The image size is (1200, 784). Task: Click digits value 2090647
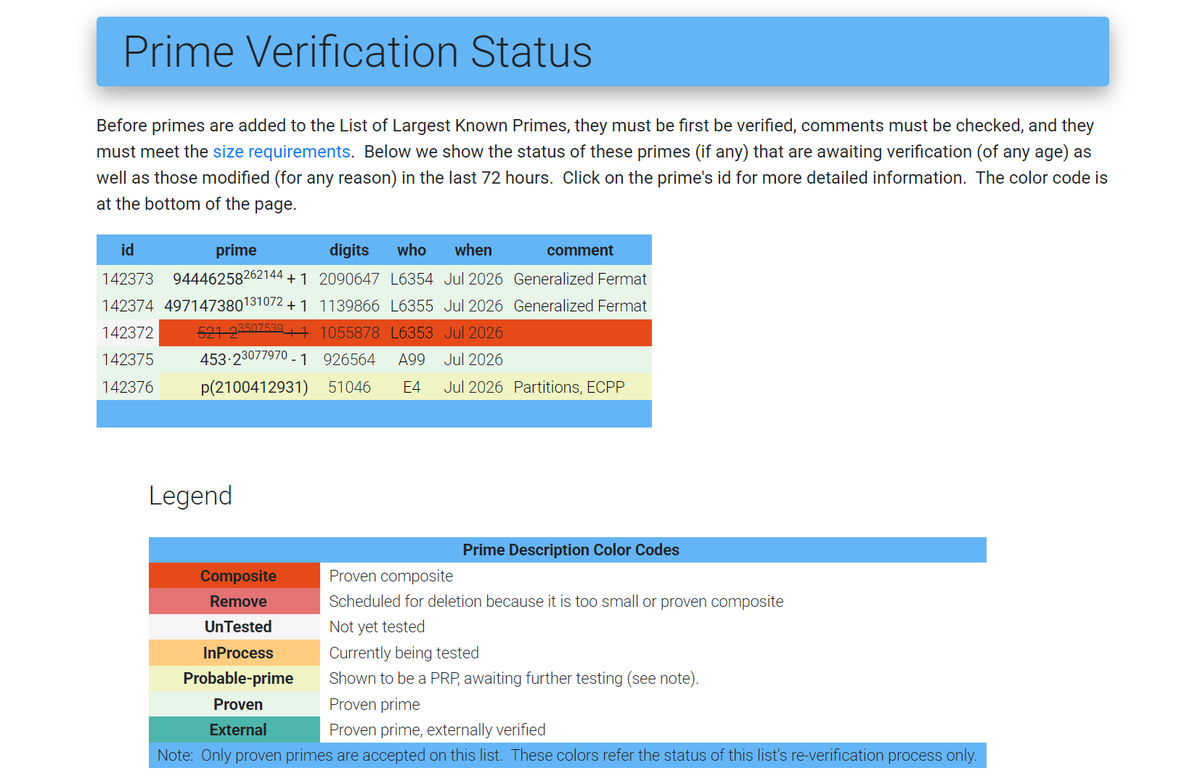(349, 279)
